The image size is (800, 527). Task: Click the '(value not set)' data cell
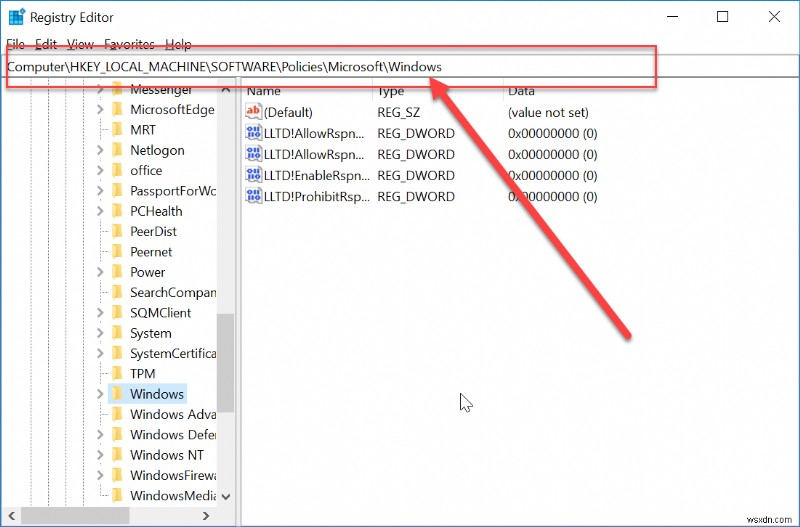point(548,112)
